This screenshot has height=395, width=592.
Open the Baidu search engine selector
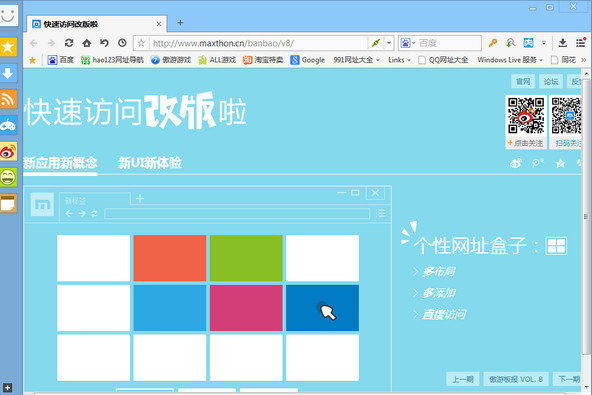click(407, 43)
